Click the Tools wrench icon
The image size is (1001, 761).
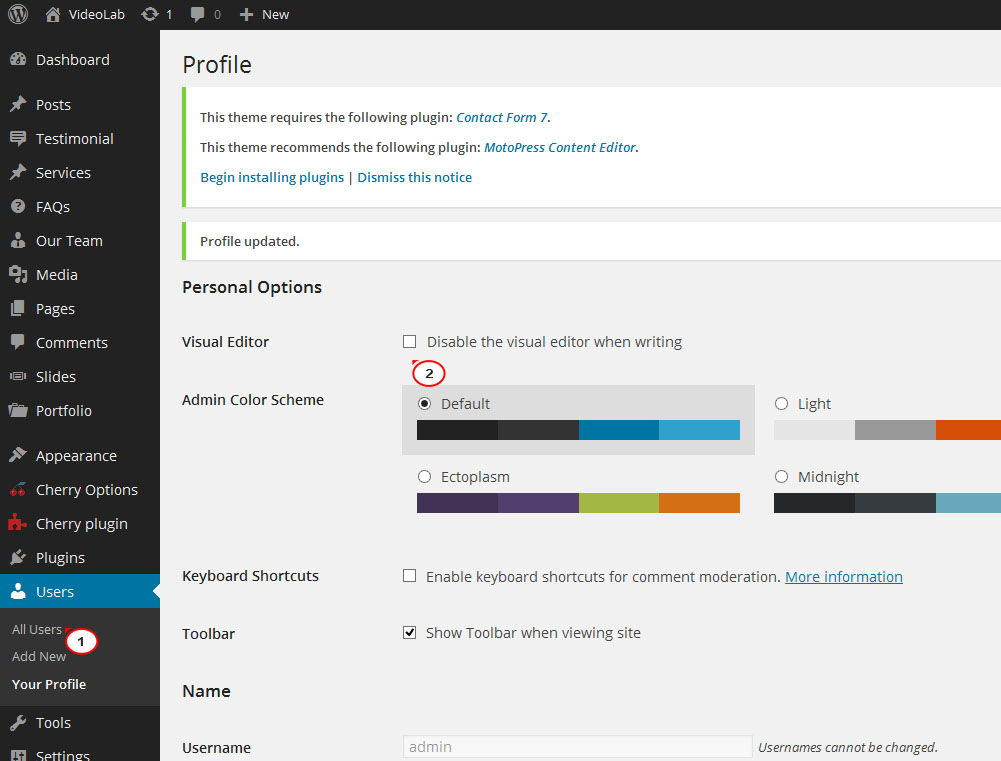tap(18, 723)
